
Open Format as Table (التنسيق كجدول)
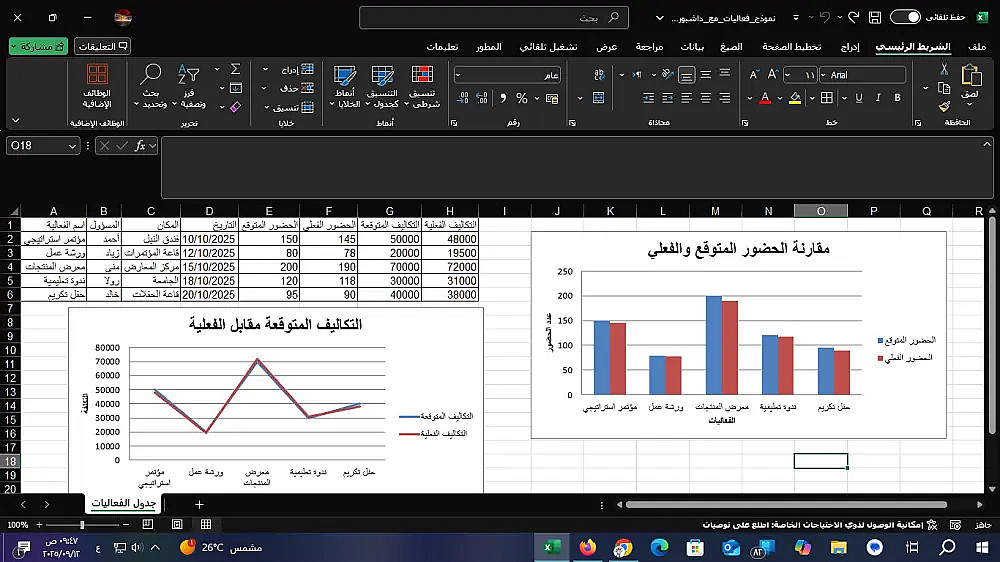pos(383,87)
